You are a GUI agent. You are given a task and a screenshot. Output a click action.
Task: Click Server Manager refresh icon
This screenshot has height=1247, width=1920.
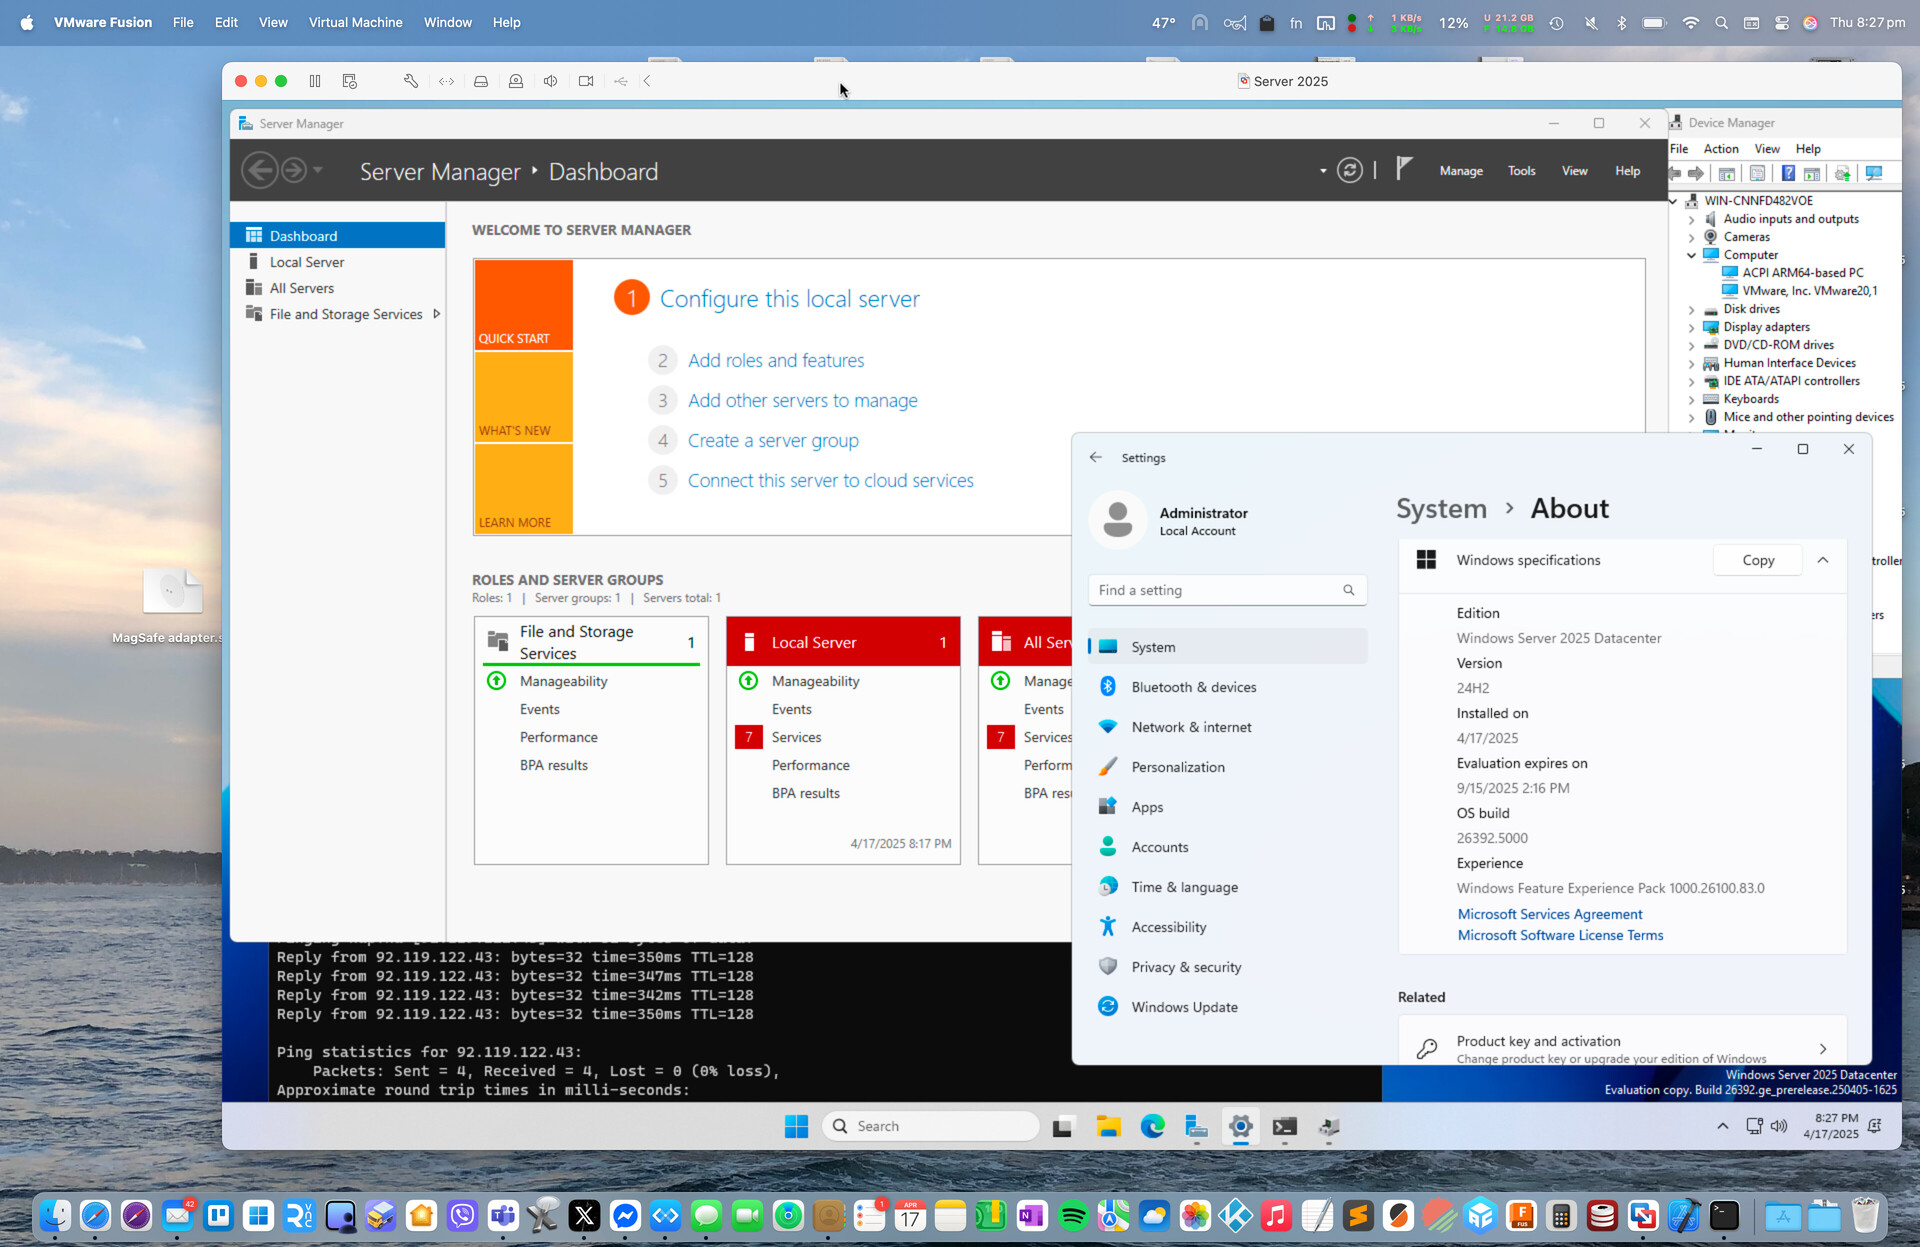tap(1350, 171)
